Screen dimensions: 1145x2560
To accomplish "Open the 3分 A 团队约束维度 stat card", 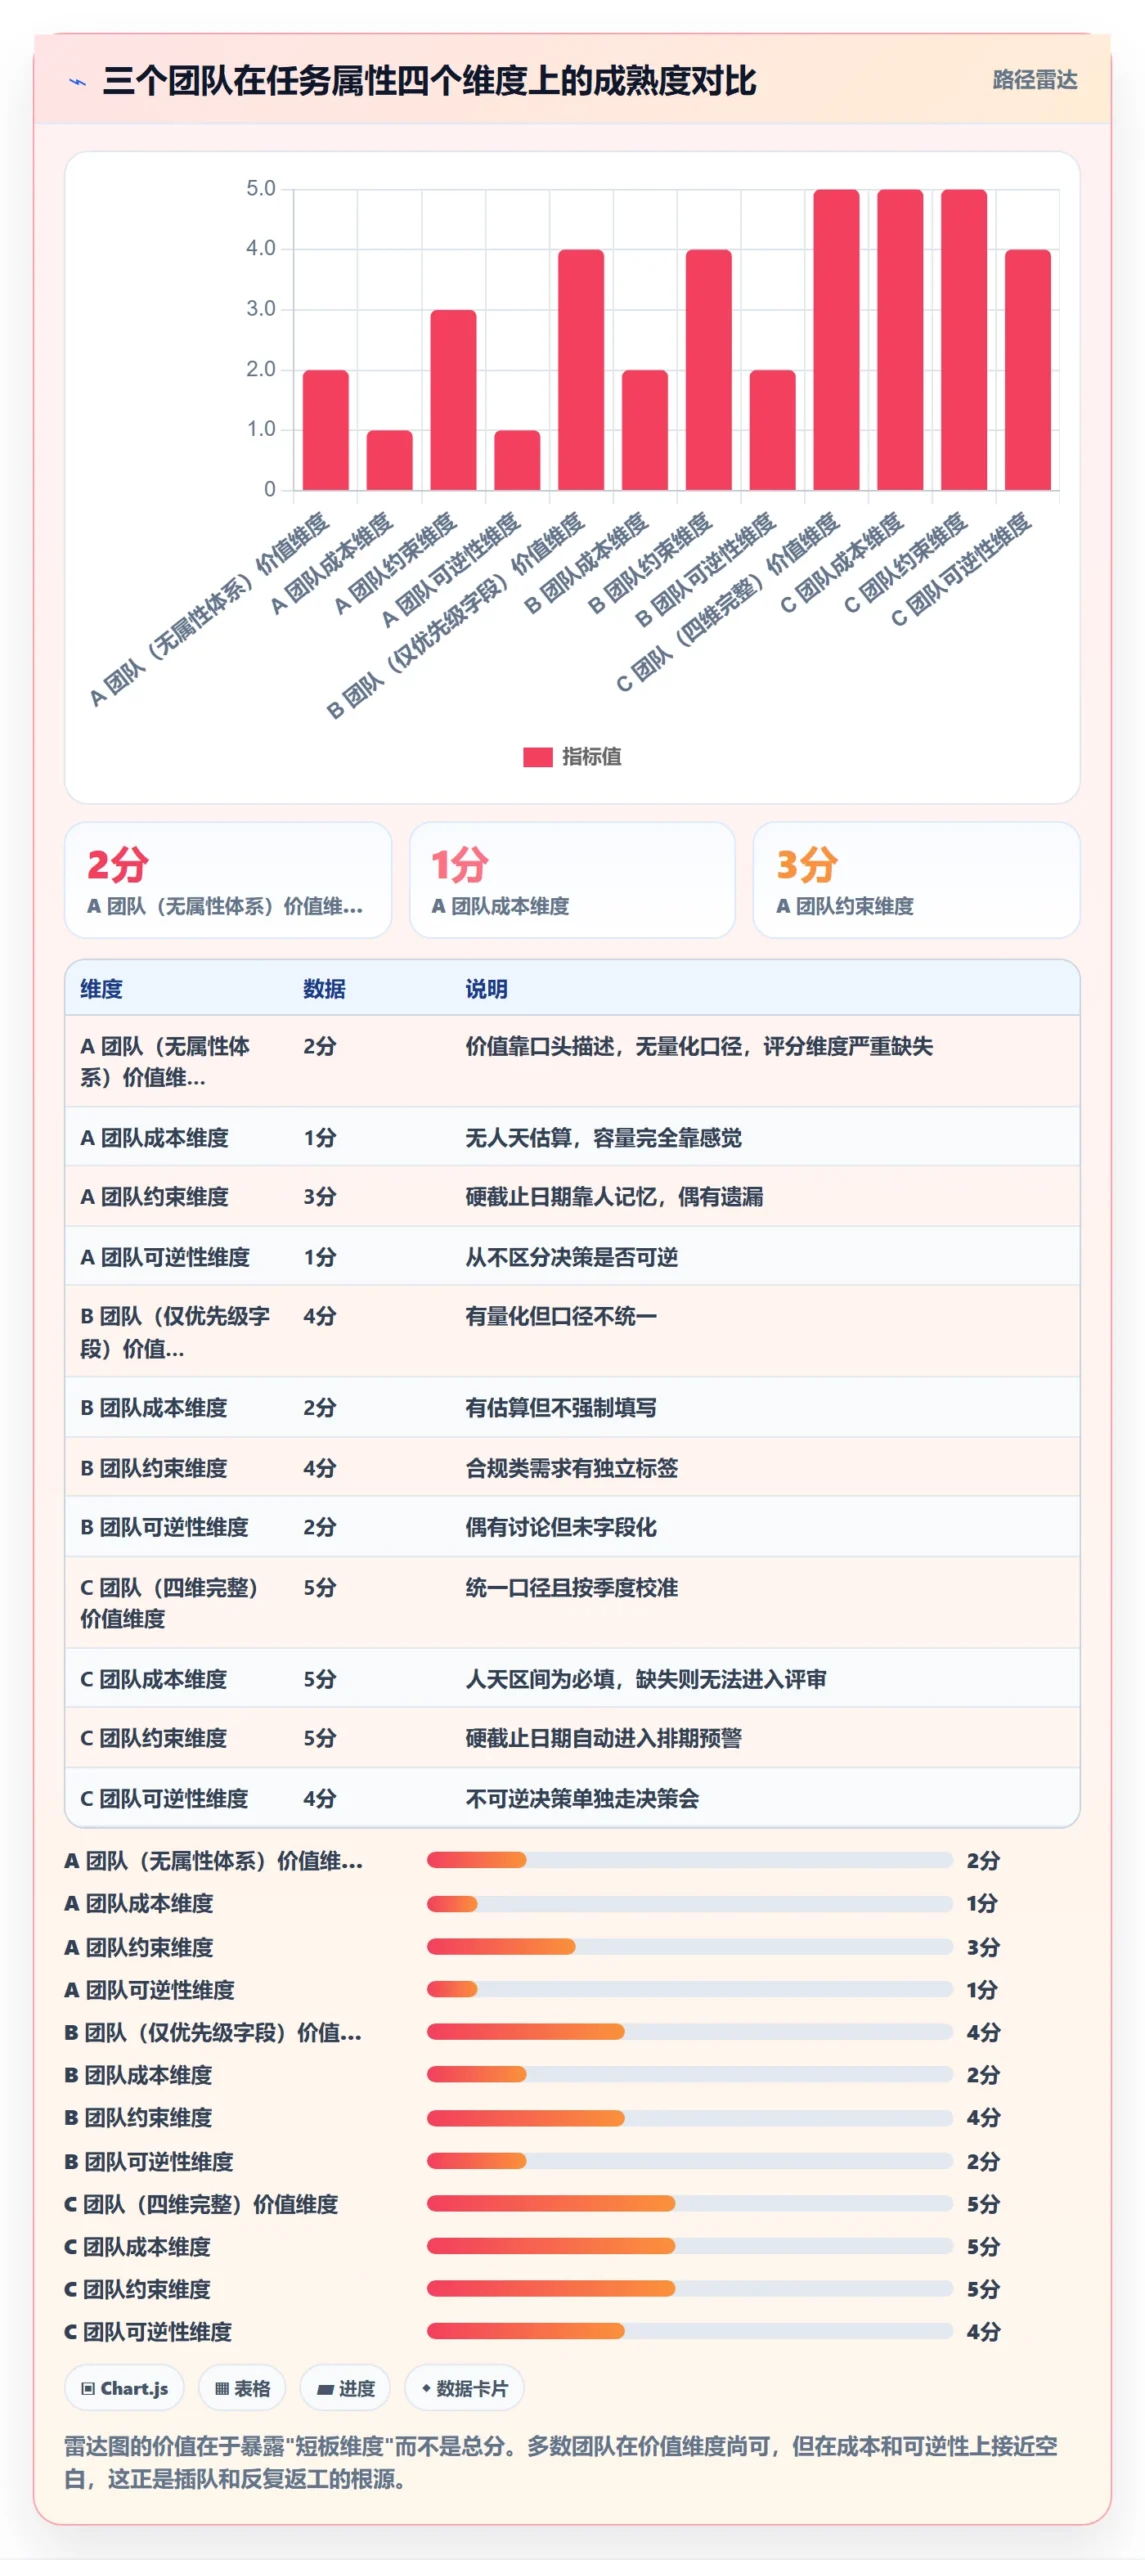I will (x=916, y=880).
